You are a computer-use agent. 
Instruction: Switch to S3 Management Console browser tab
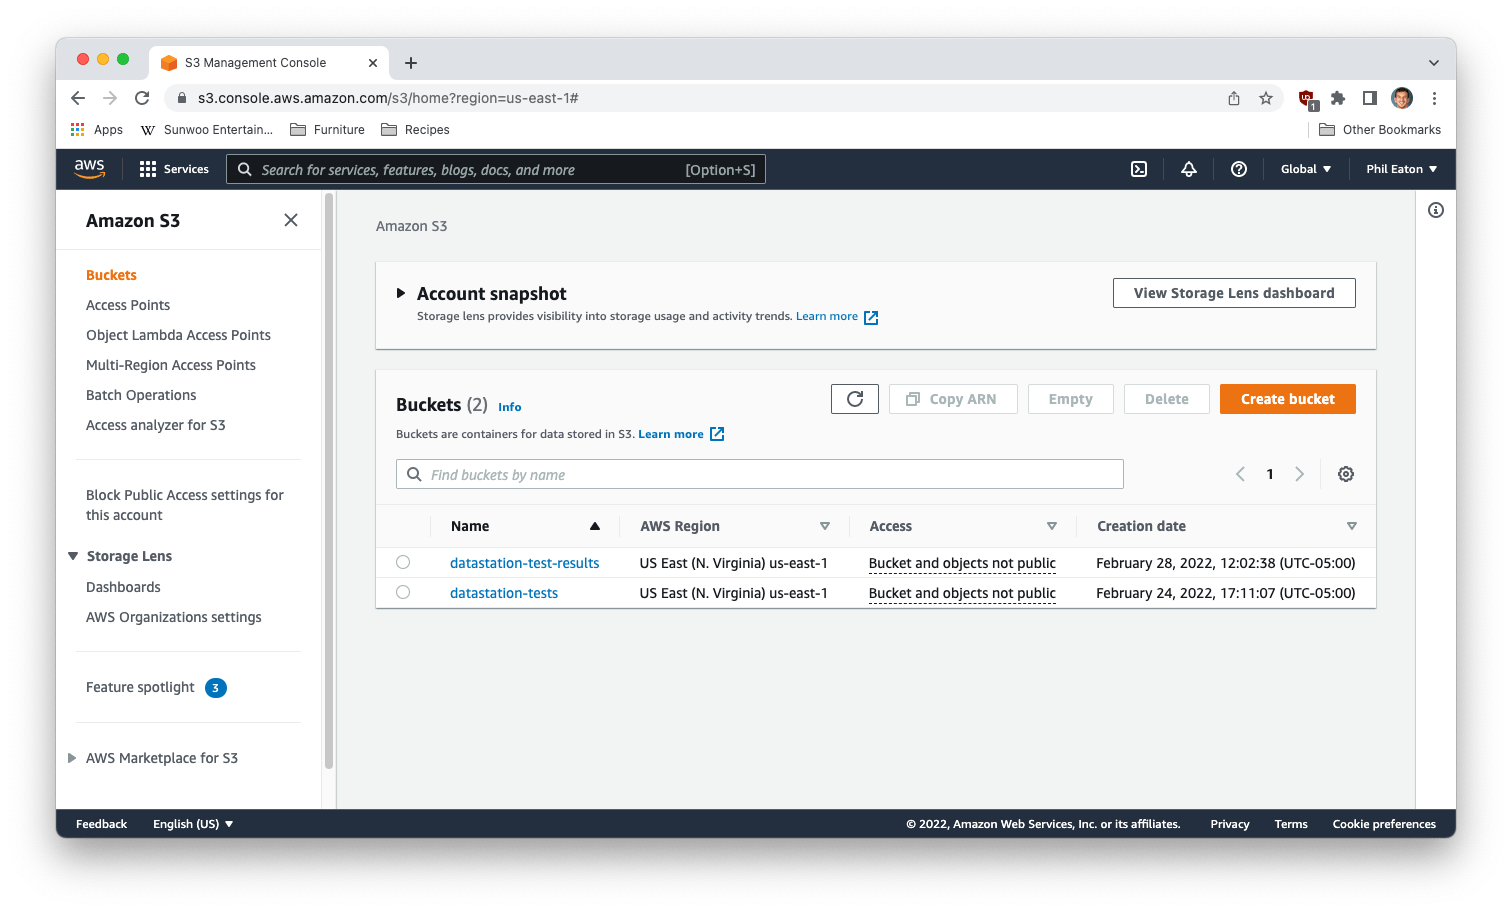[x=255, y=62]
